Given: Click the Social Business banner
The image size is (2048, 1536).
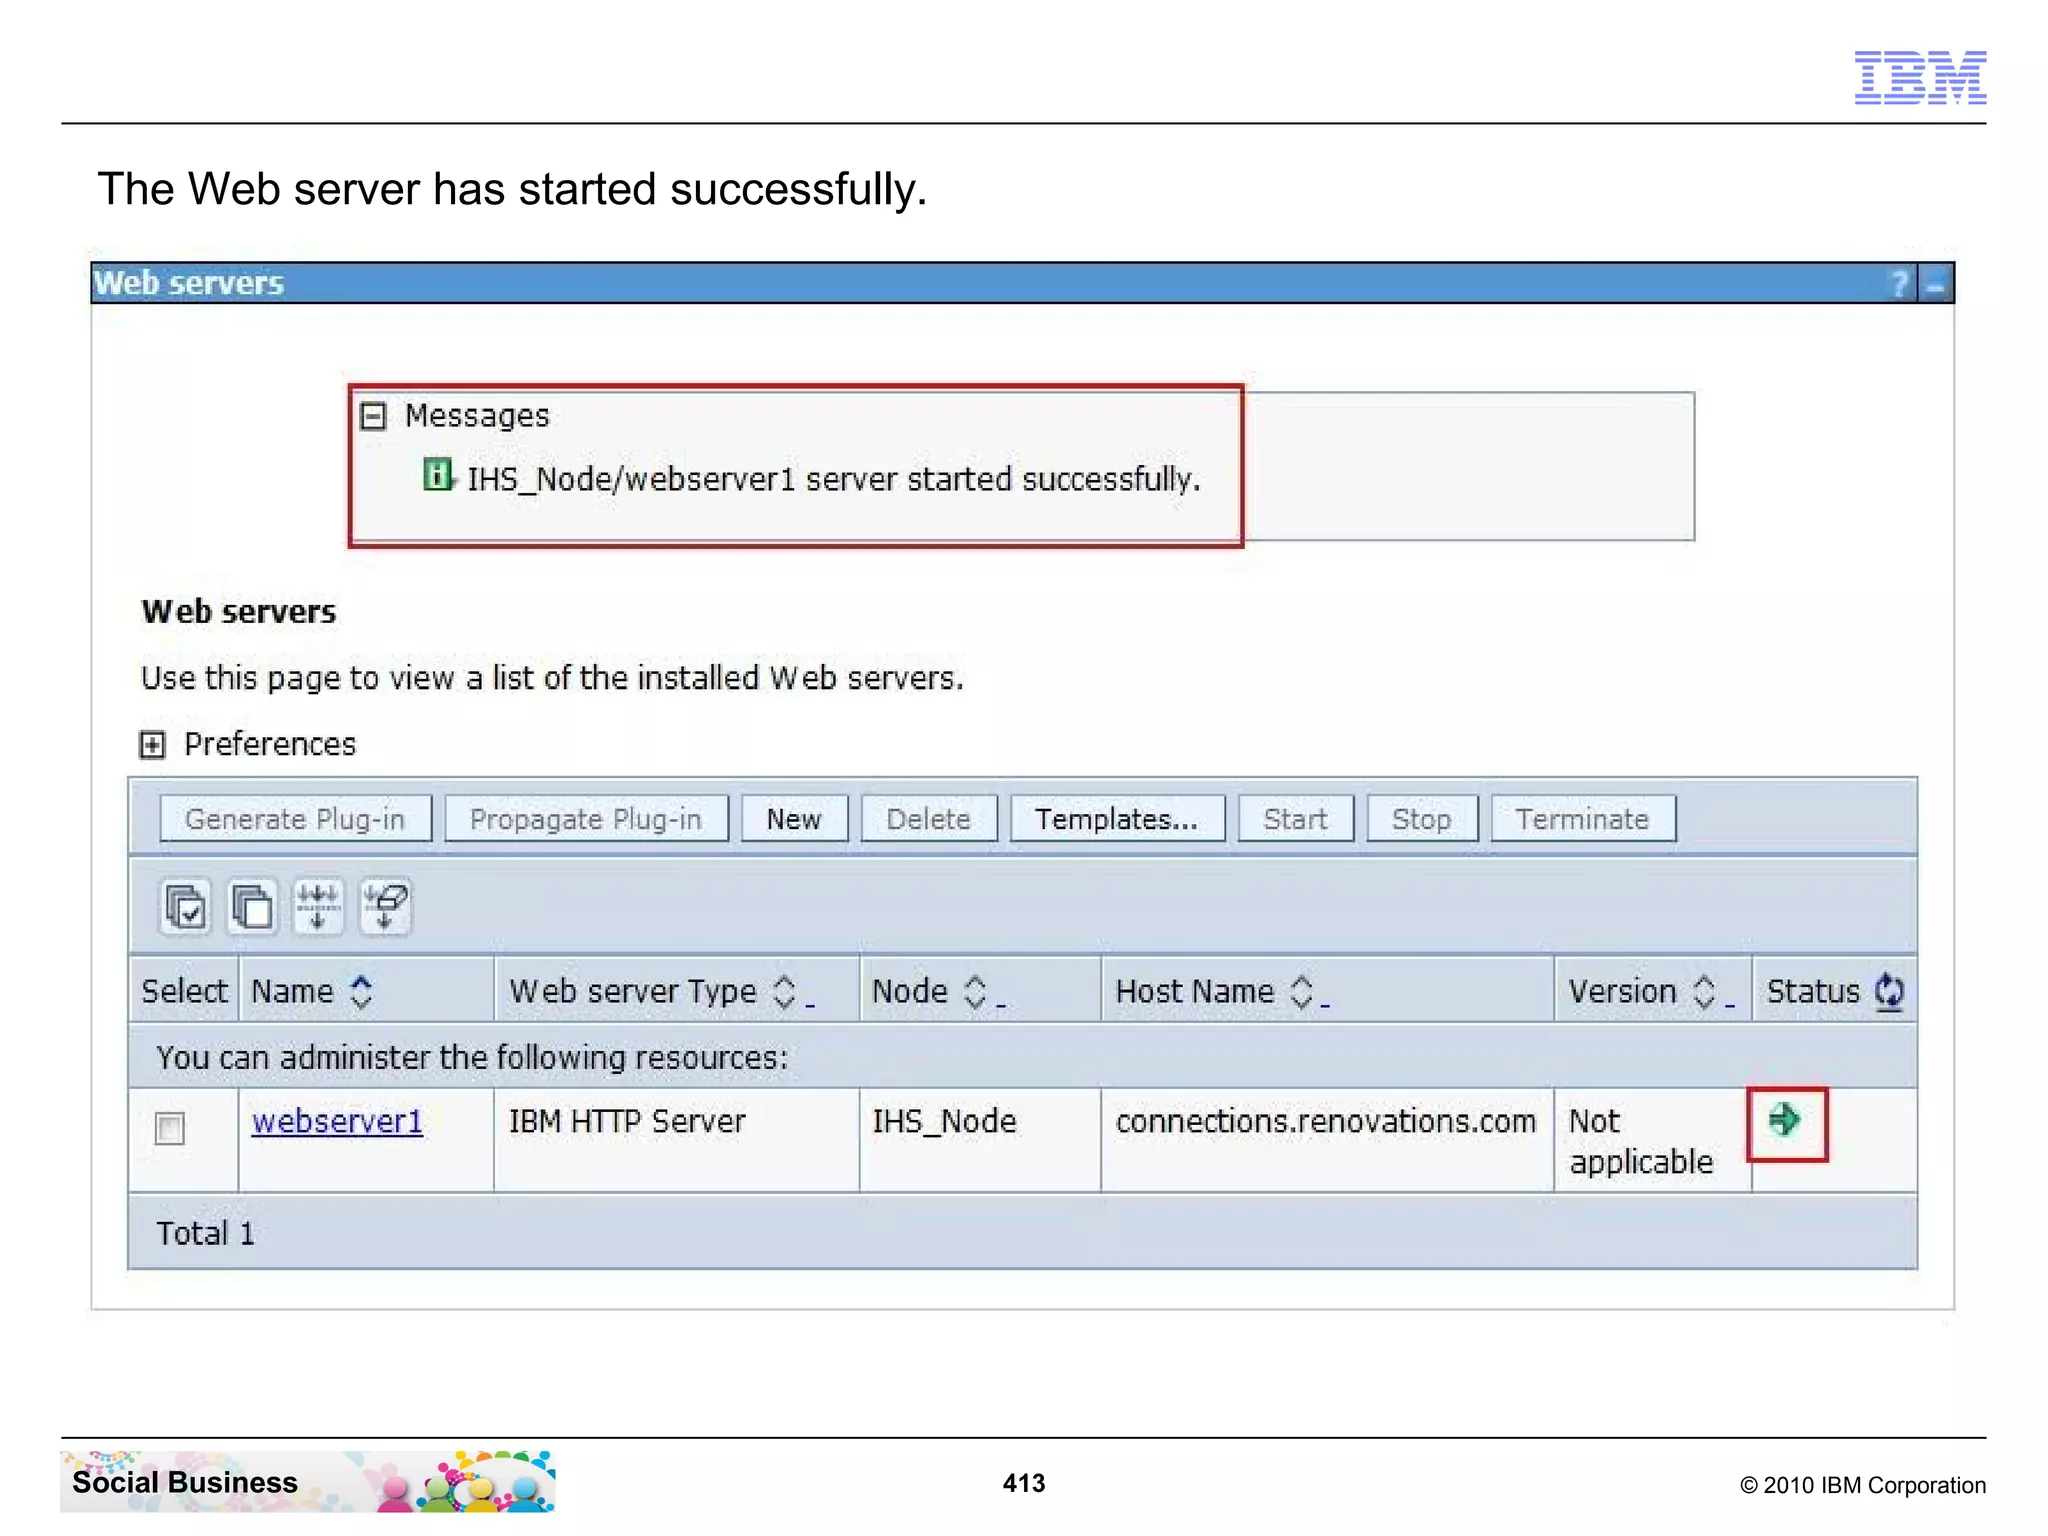Looking at the screenshot, I should 308,1481.
